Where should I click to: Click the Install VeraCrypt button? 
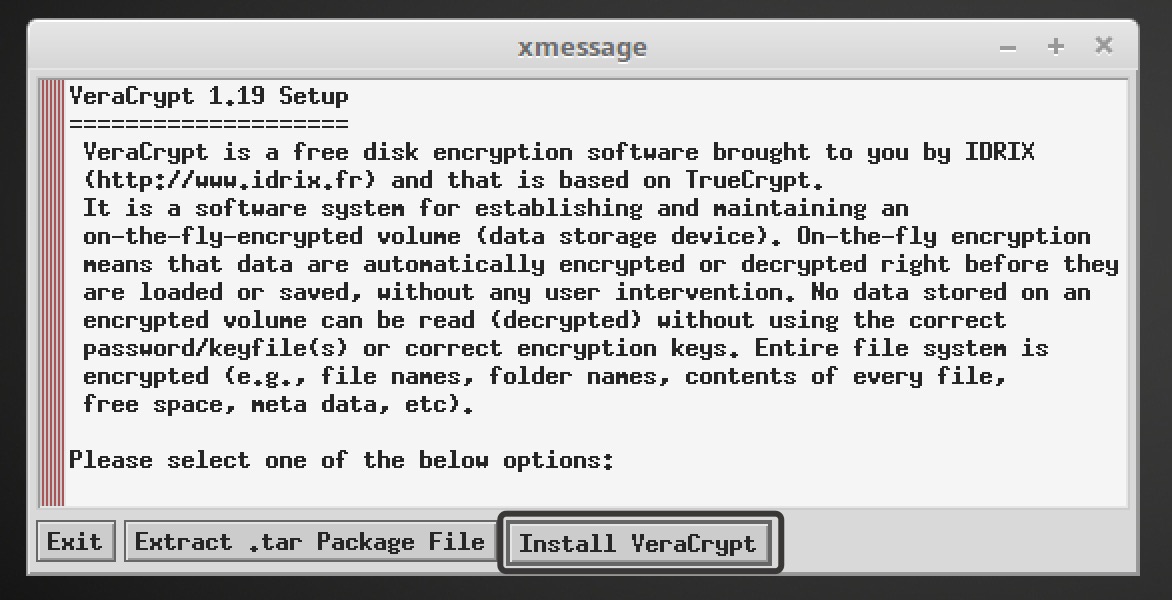coord(638,543)
